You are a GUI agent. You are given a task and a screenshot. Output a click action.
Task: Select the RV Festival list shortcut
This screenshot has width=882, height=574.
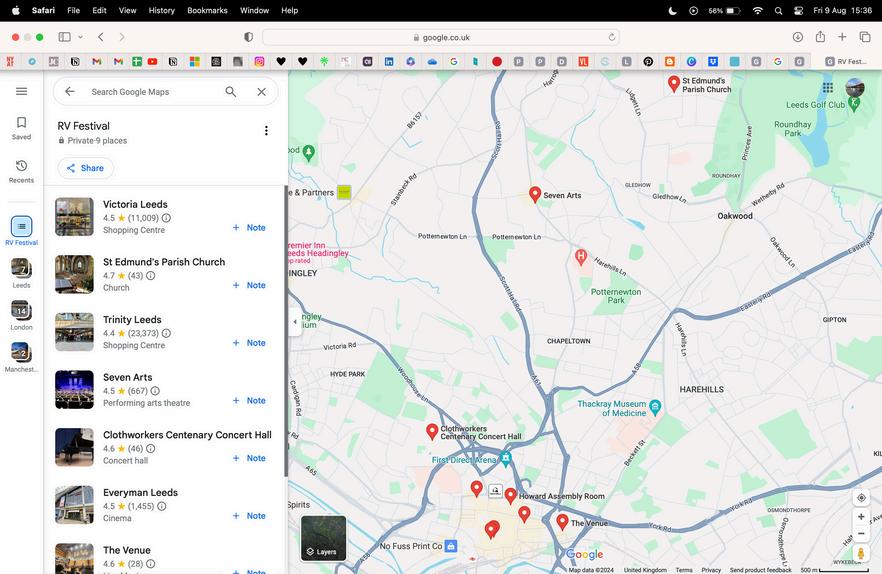point(21,231)
